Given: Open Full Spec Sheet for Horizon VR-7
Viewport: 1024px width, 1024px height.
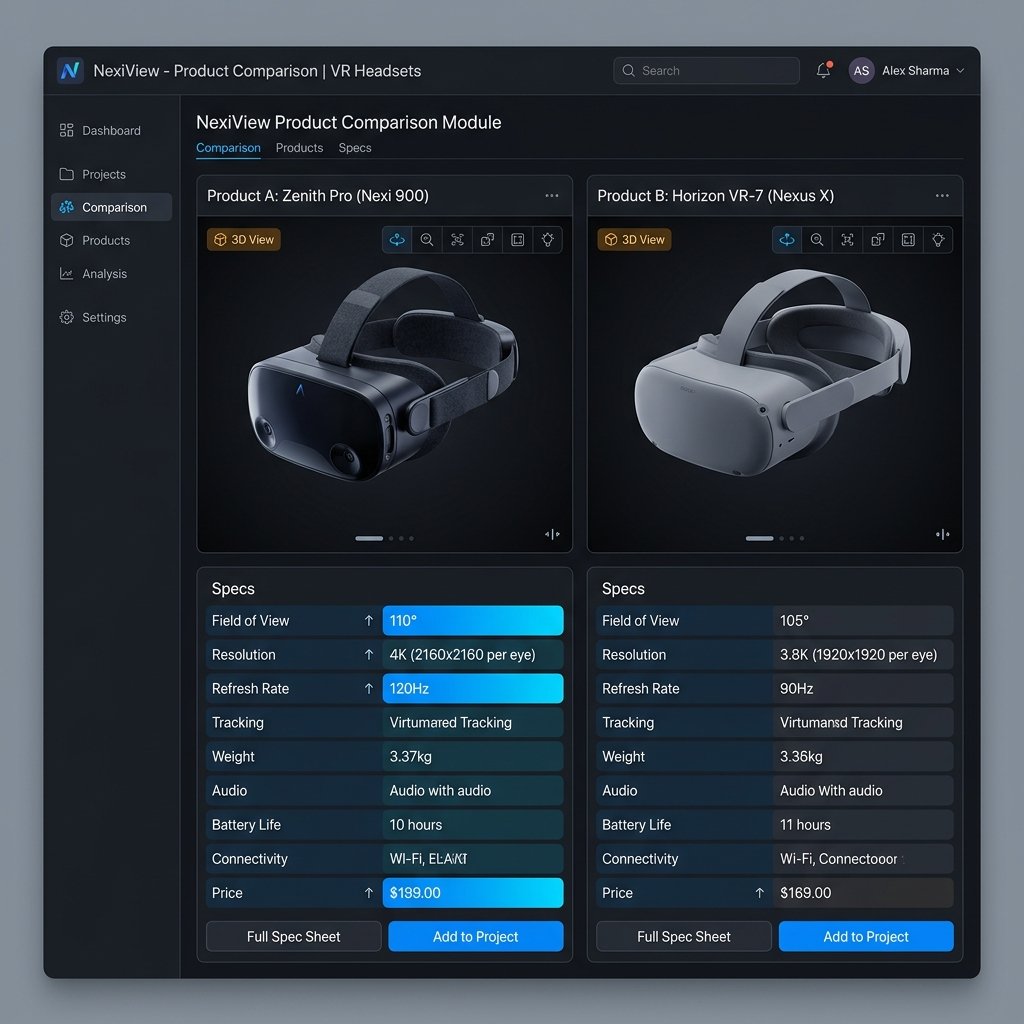Looking at the screenshot, I should 684,936.
